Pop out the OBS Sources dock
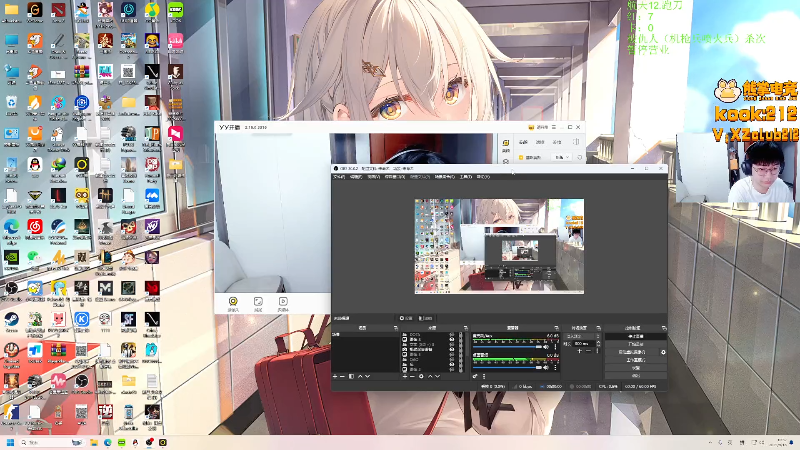This screenshot has height=450, width=800. coord(466,328)
